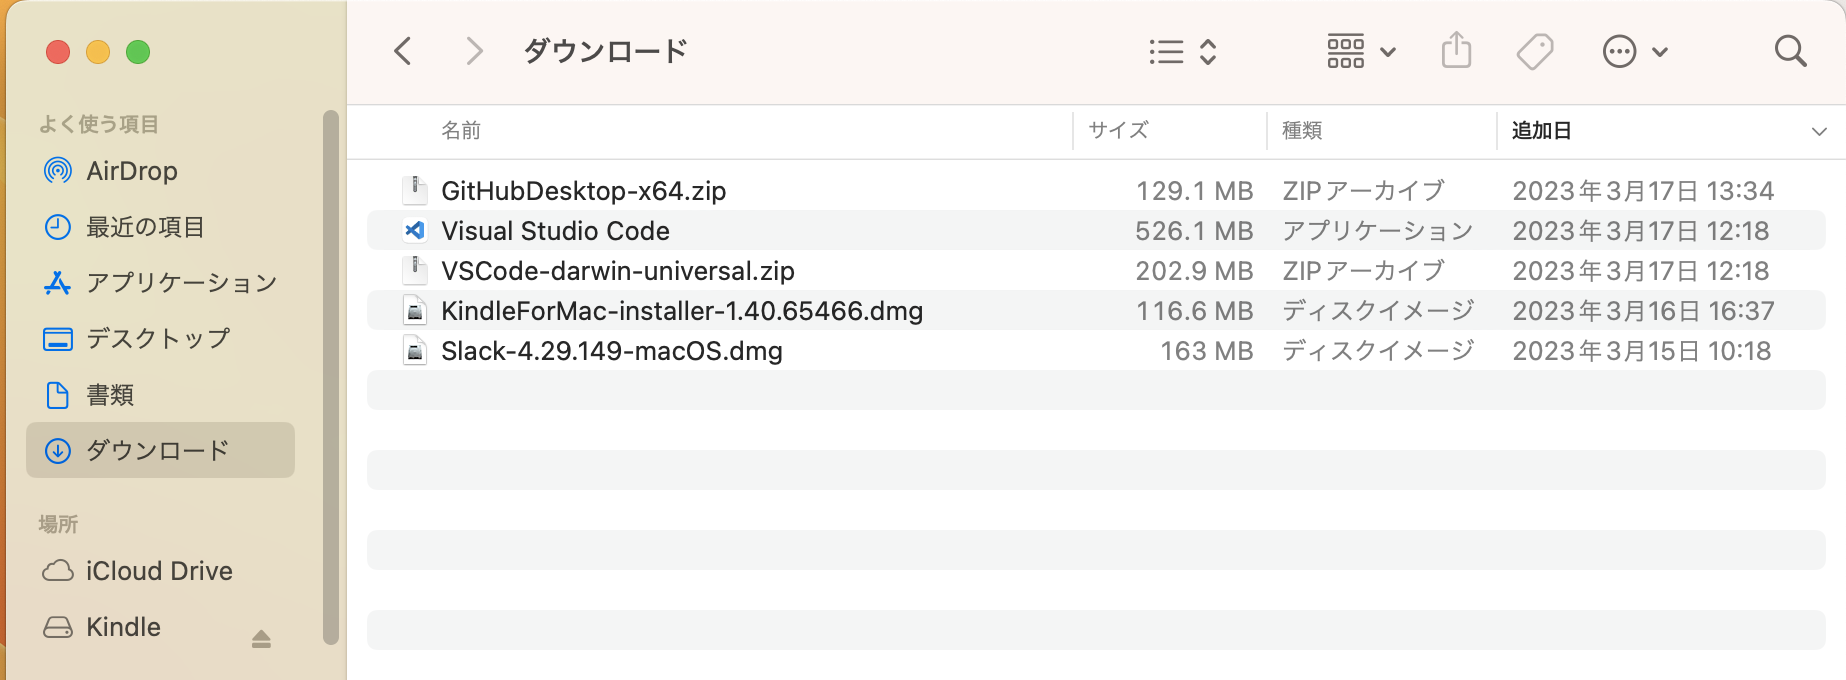The width and height of the screenshot is (1846, 680).
Task: Eject the Kindle volume
Action: 261,638
